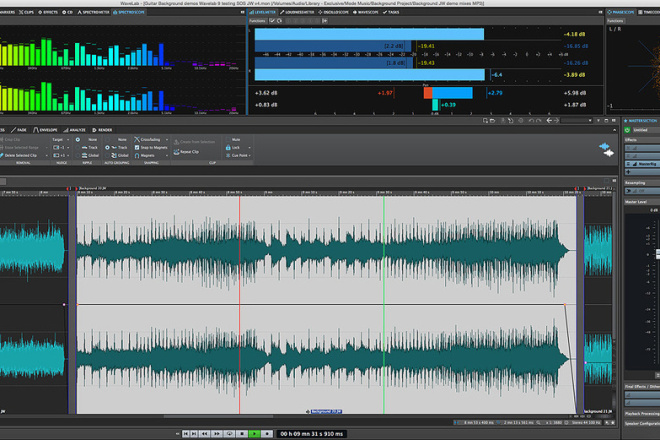Click the stop transport button

pyautogui.click(x=242, y=433)
